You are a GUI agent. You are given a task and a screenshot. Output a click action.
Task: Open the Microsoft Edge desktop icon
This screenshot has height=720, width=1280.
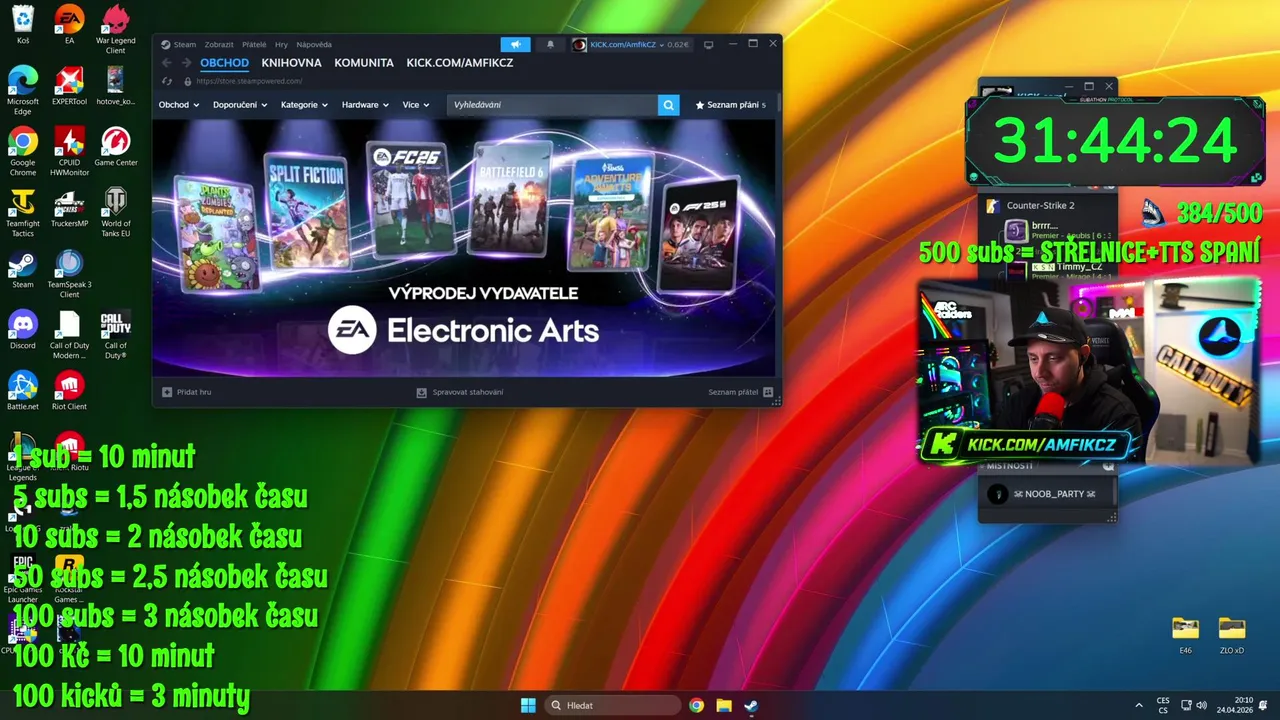23,91
